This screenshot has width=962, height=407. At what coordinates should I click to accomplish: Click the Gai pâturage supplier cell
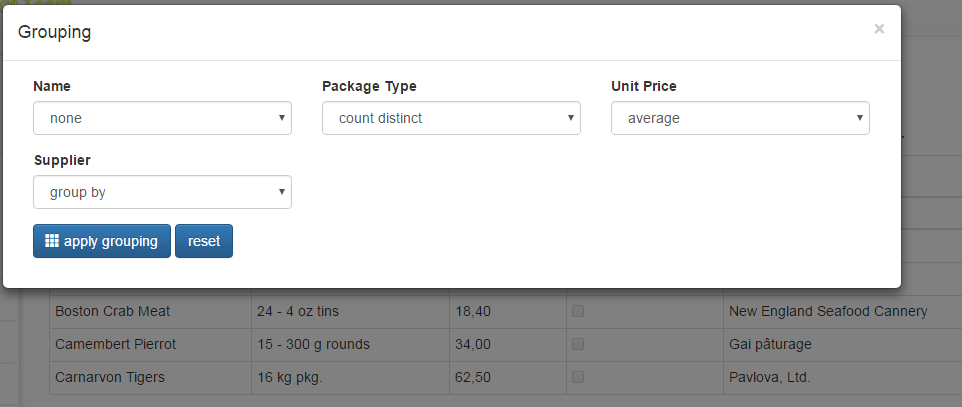coord(842,344)
